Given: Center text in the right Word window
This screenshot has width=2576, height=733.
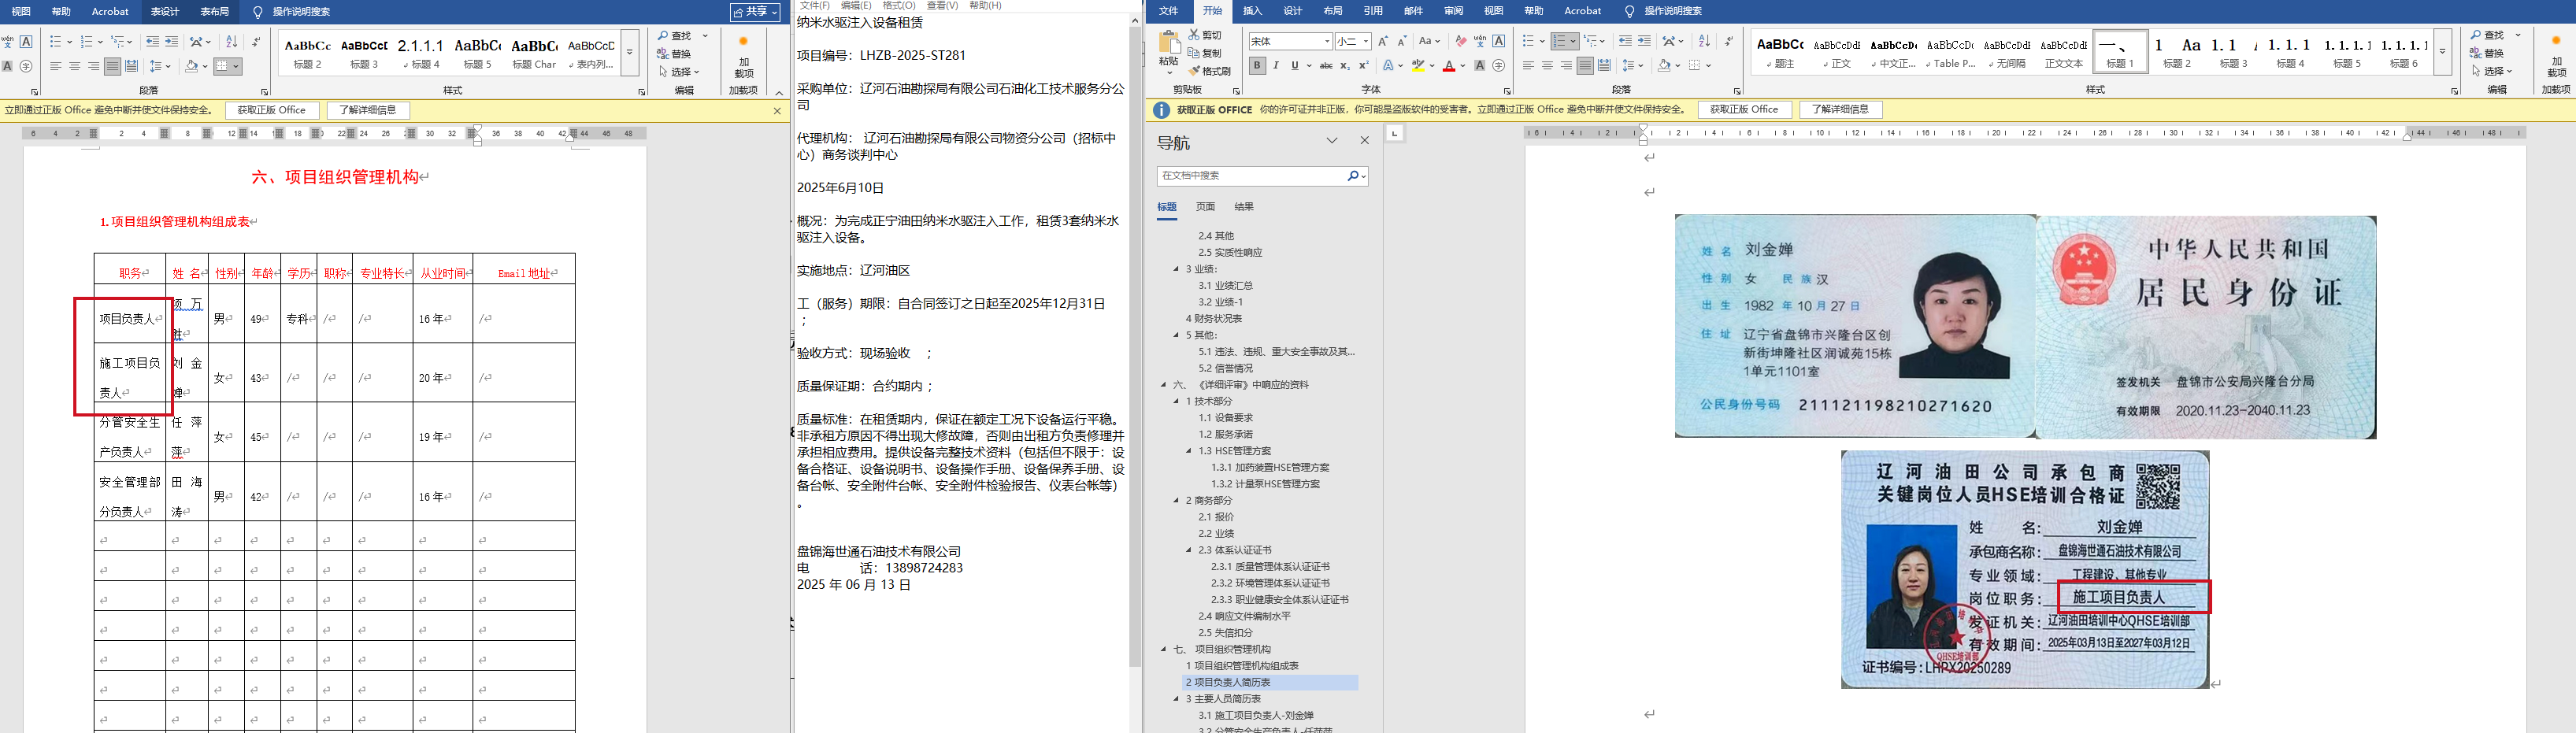Looking at the screenshot, I should (1547, 66).
